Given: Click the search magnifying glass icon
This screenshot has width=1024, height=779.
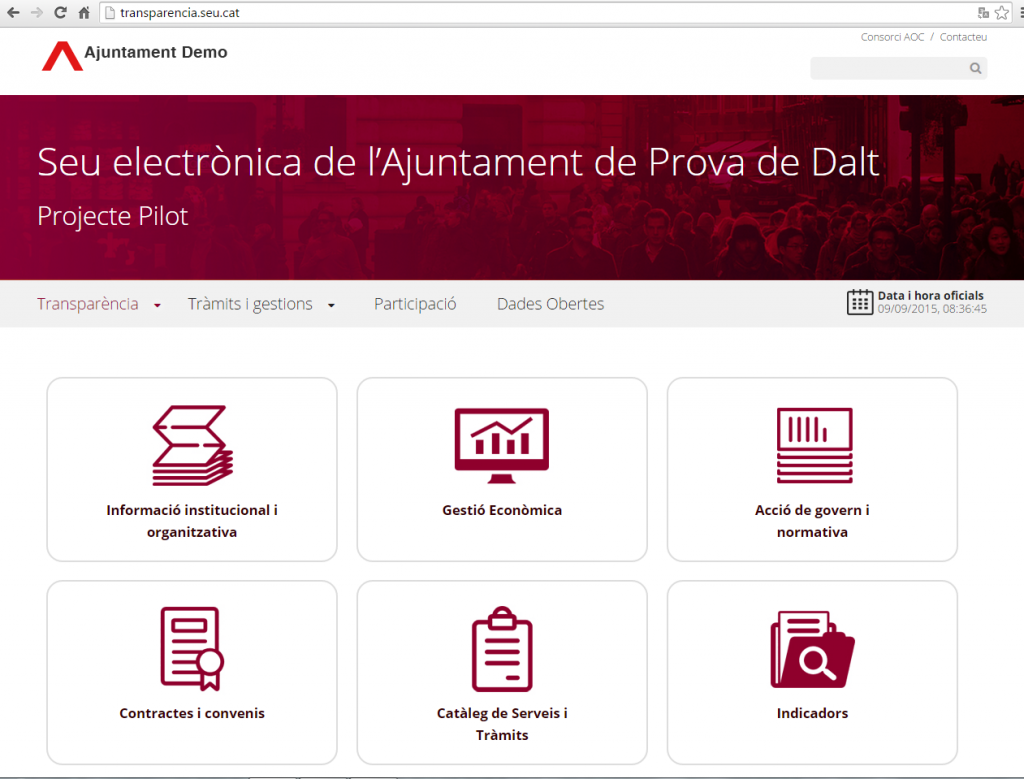Looking at the screenshot, I should pos(975,68).
